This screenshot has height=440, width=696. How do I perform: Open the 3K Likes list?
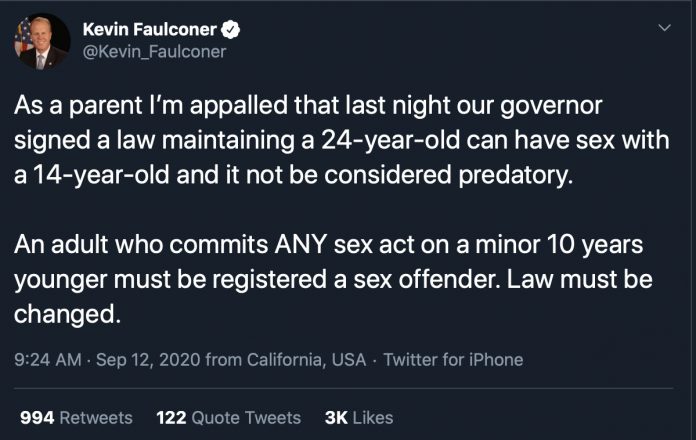(x=359, y=418)
